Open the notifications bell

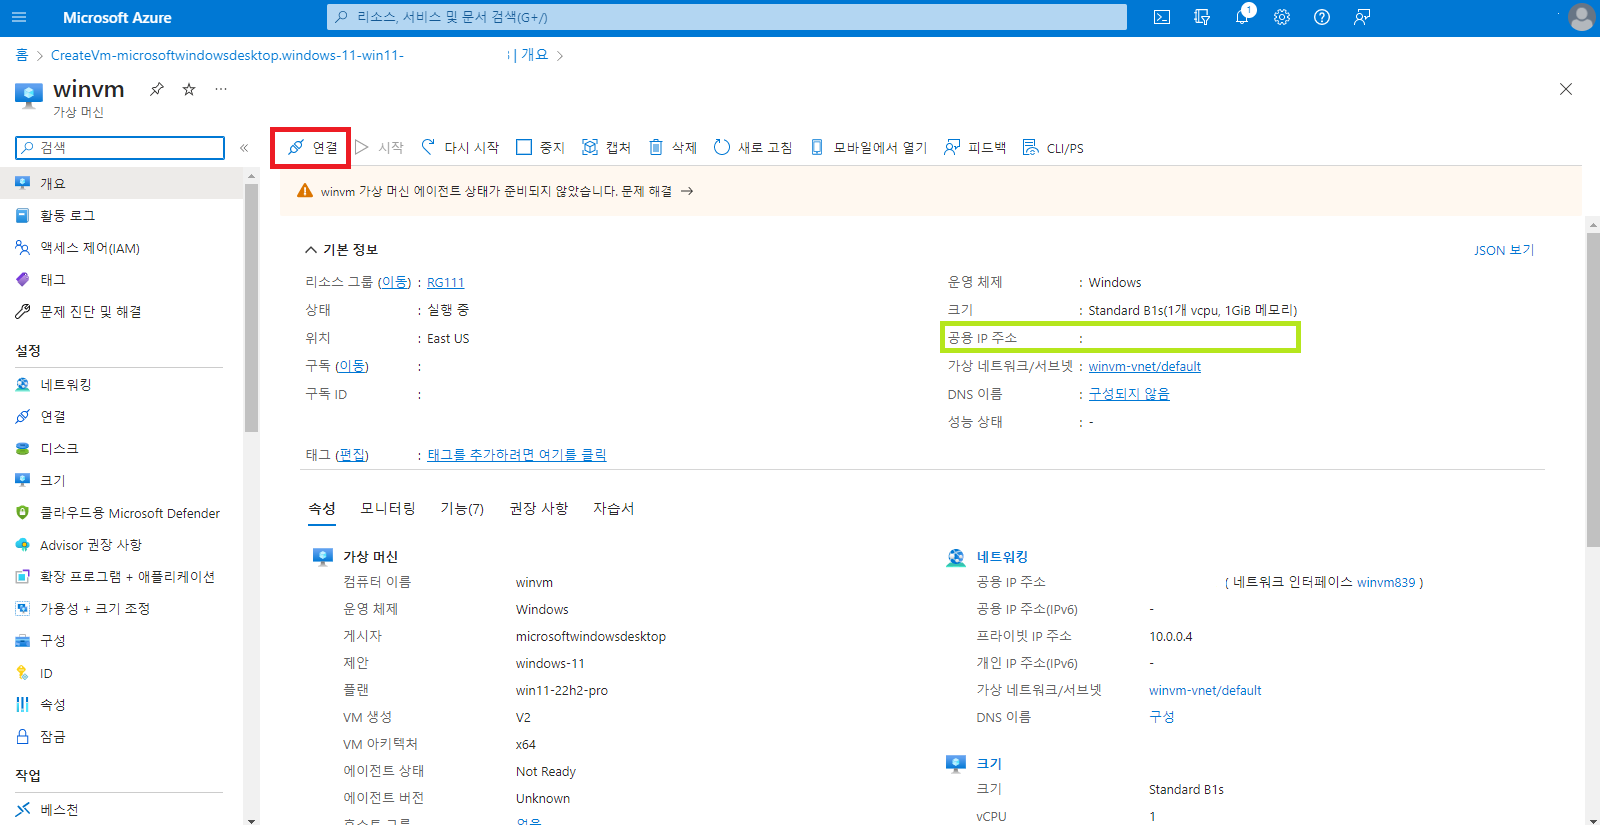pos(1242,17)
